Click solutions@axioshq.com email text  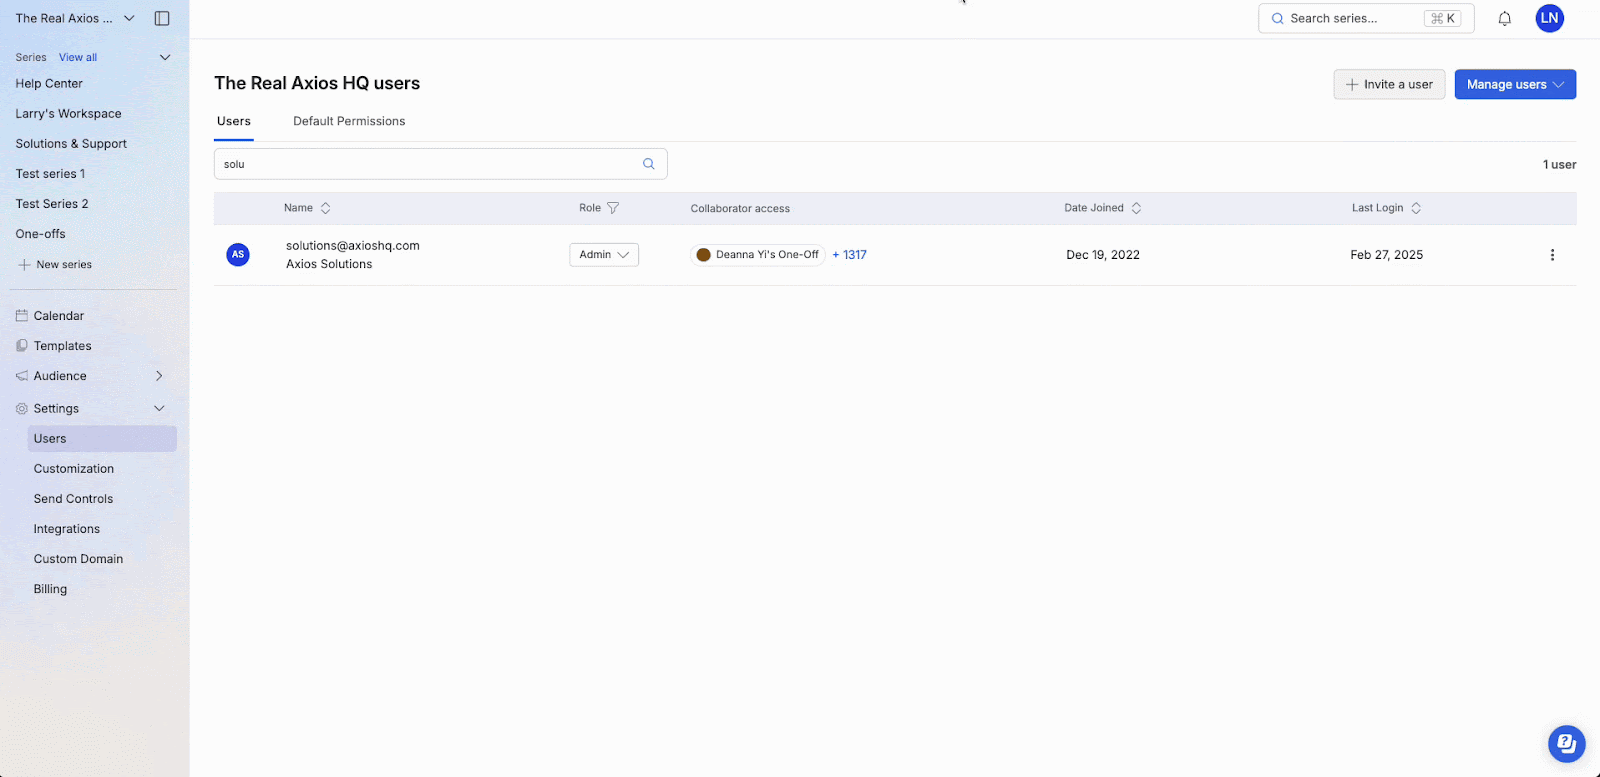coord(353,245)
